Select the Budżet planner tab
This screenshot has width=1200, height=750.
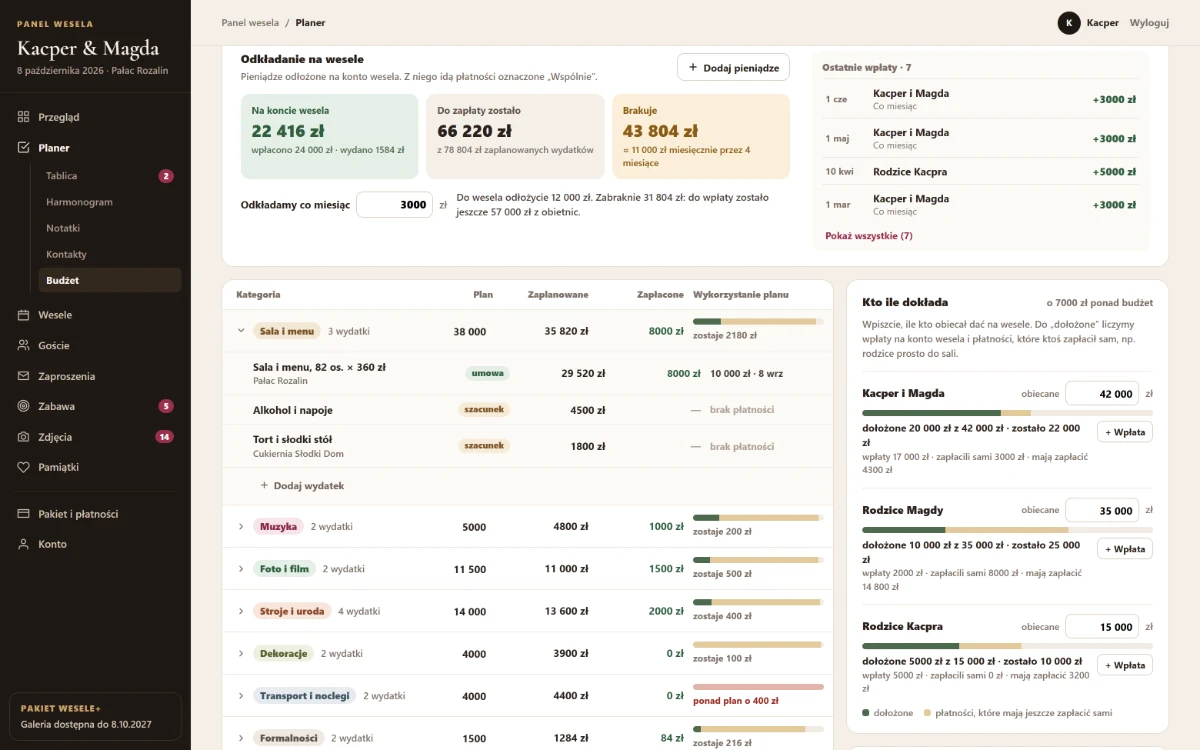click(110, 280)
